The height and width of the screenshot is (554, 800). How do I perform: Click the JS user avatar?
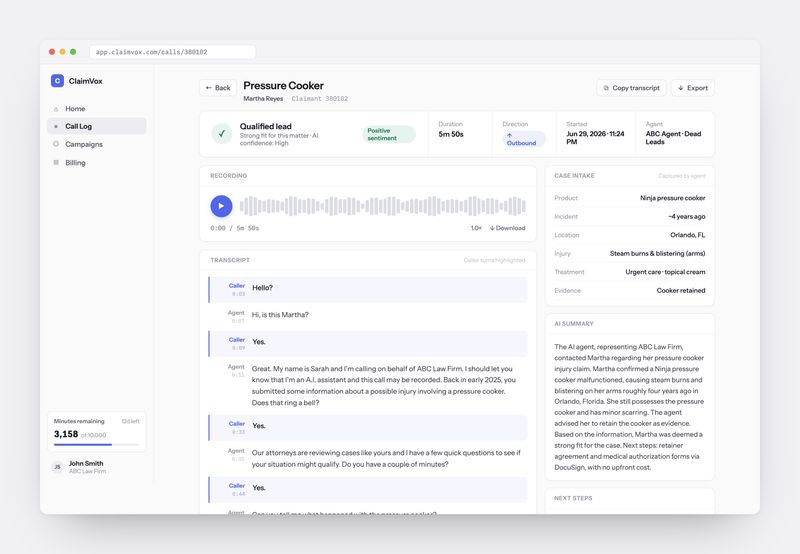coord(57,467)
